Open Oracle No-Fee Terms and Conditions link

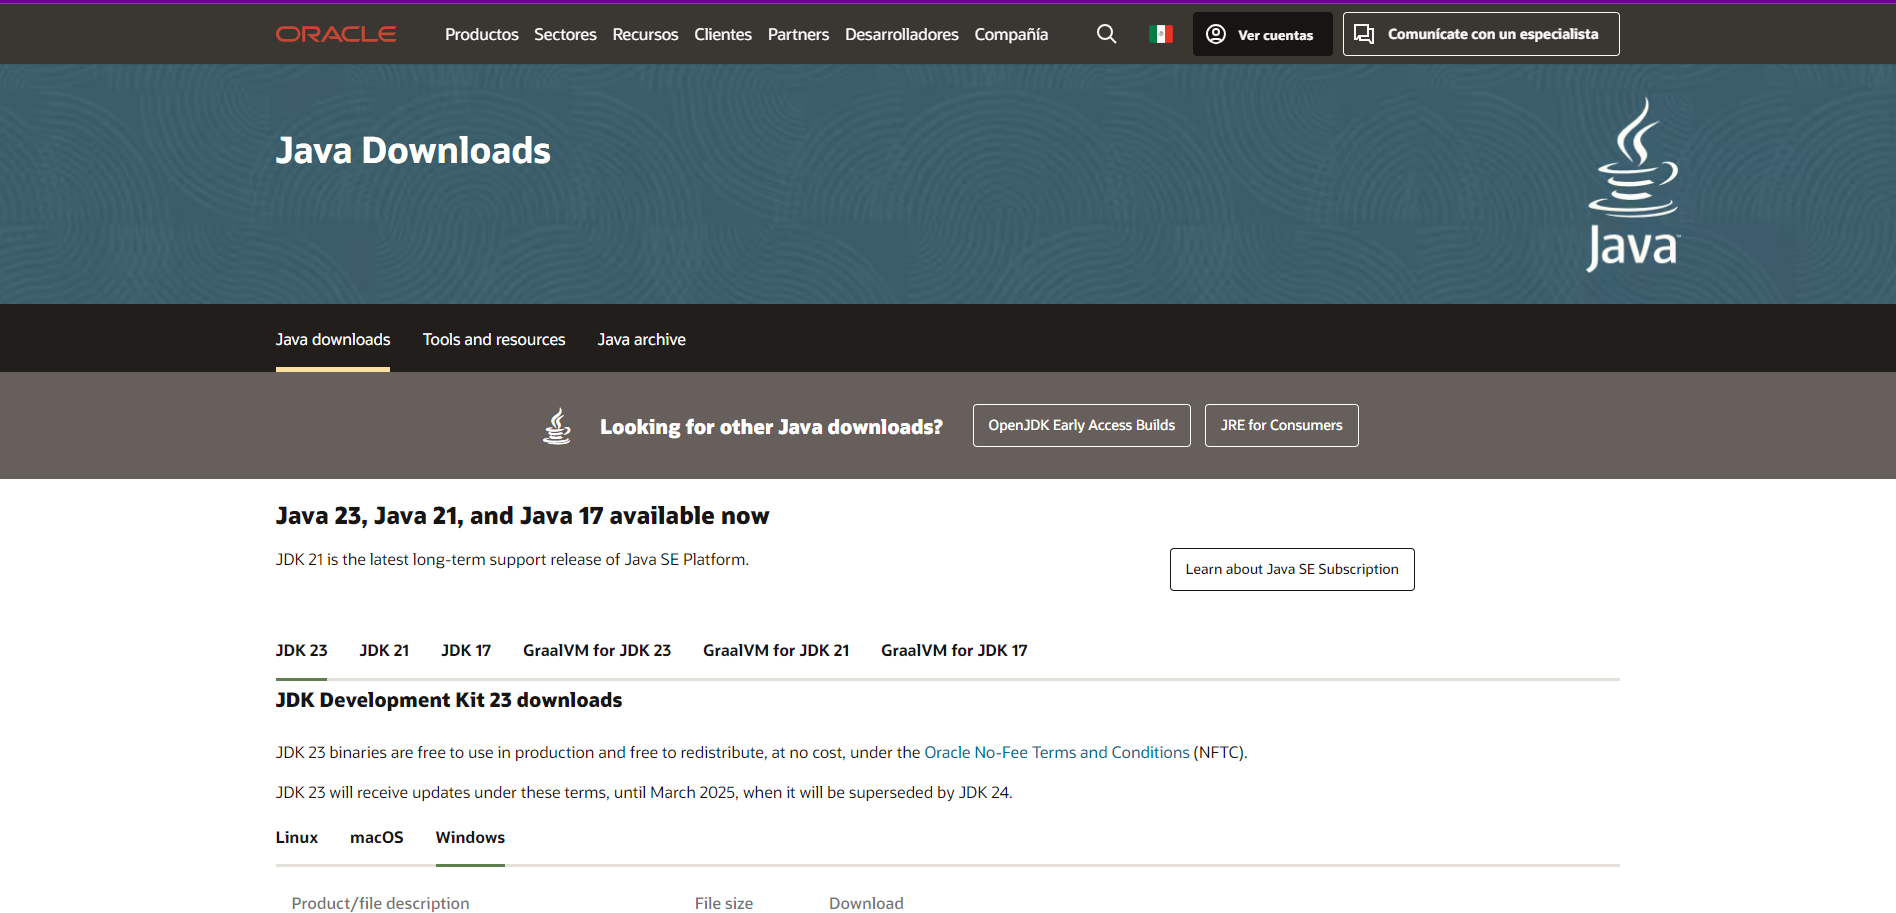pyautogui.click(x=1057, y=752)
